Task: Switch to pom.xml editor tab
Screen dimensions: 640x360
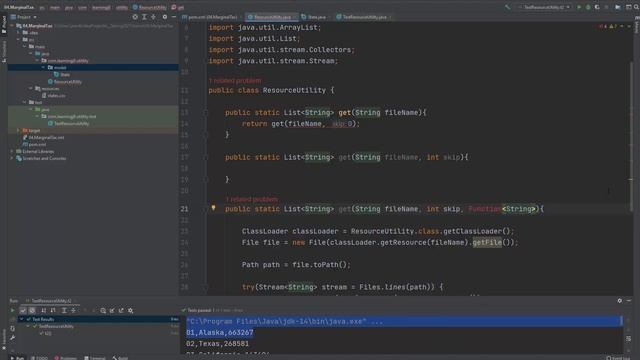Action: pos(210,17)
